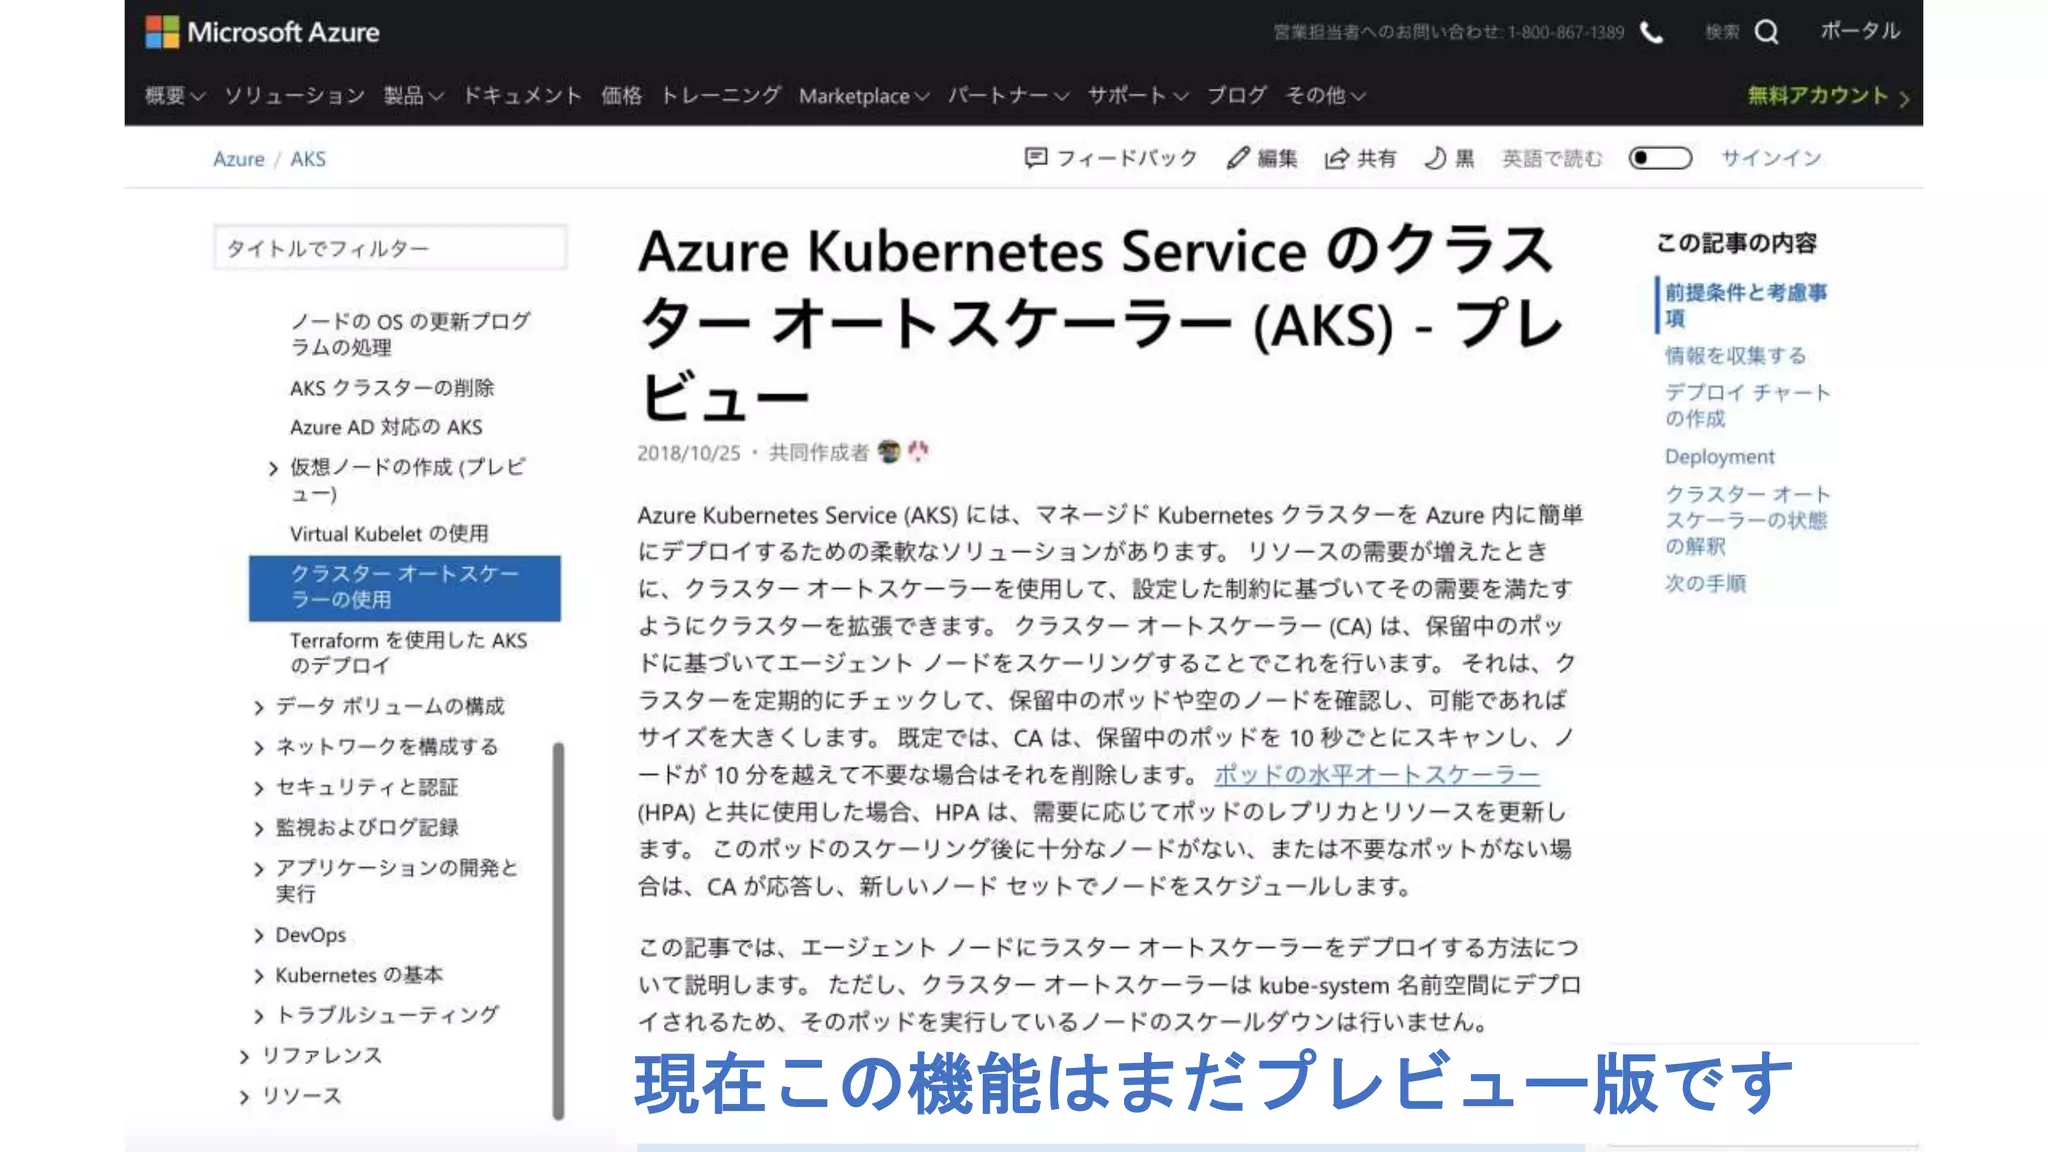Click the moon dark-theme icon
Viewport: 2048px width, 1152px height.
coord(1435,158)
